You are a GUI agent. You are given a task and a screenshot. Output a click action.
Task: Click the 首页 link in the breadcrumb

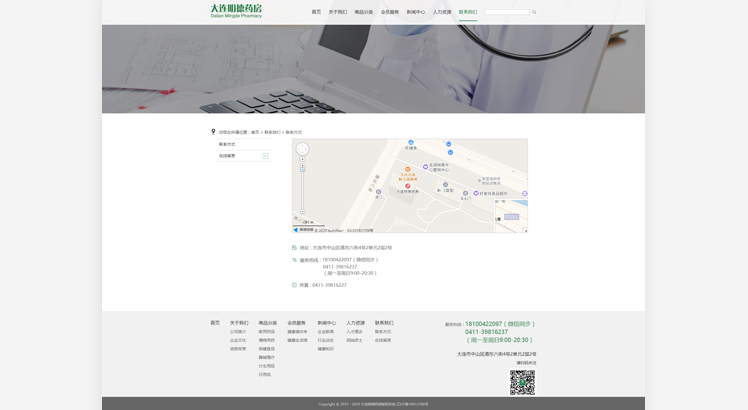tap(255, 132)
